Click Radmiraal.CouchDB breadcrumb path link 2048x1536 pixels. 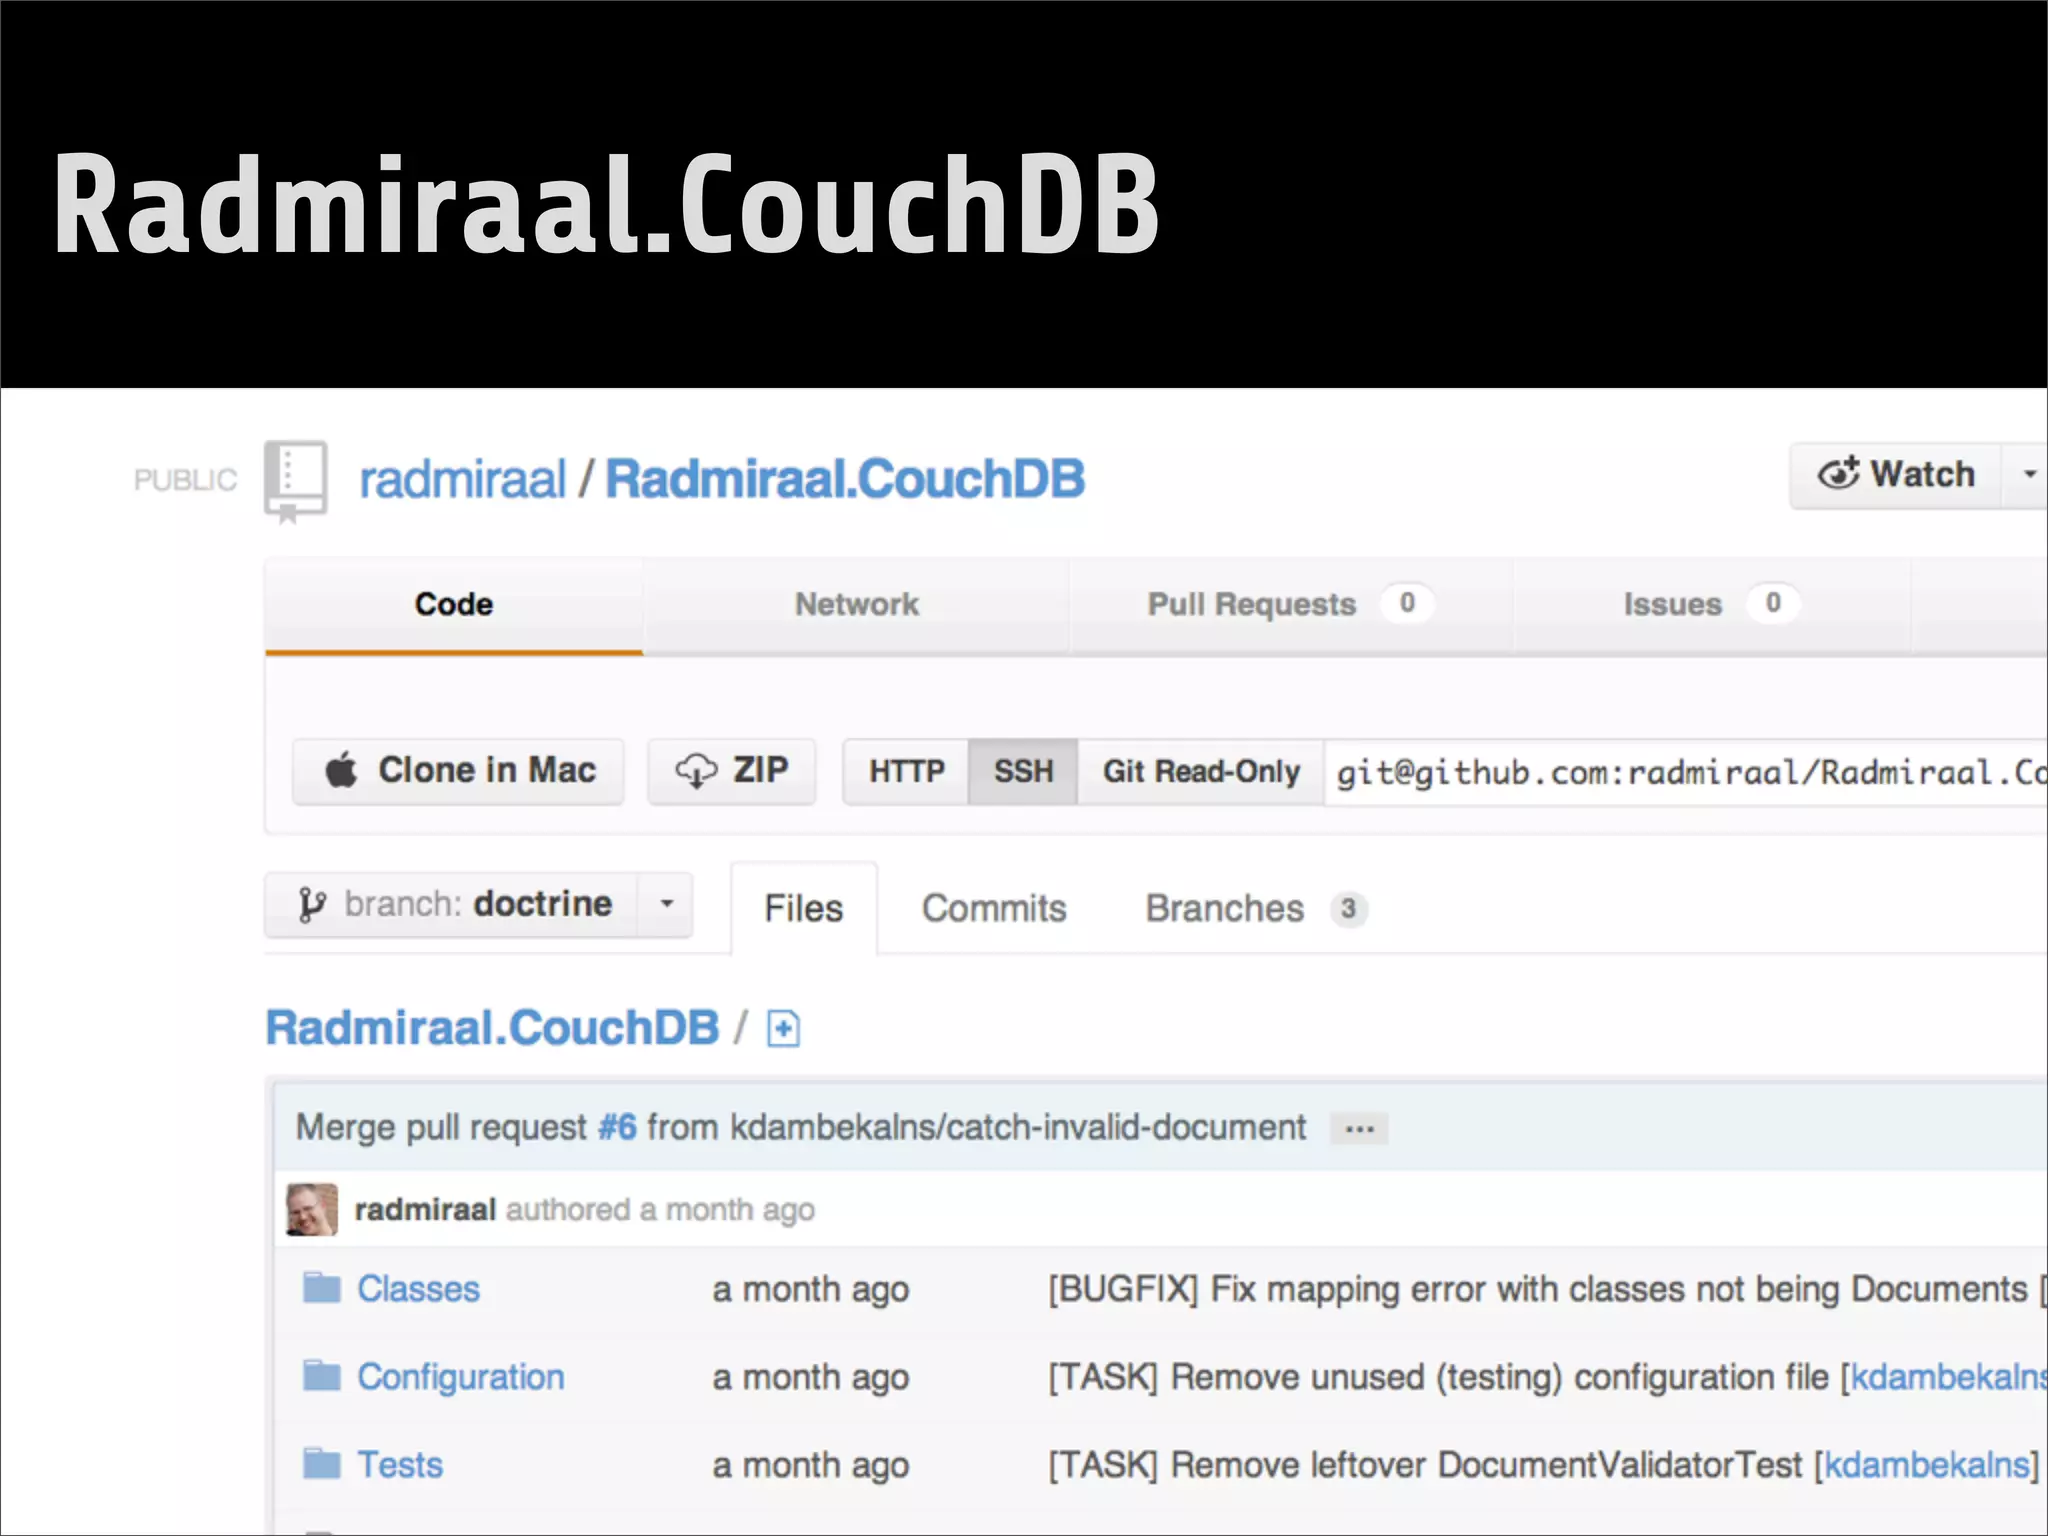point(492,1028)
